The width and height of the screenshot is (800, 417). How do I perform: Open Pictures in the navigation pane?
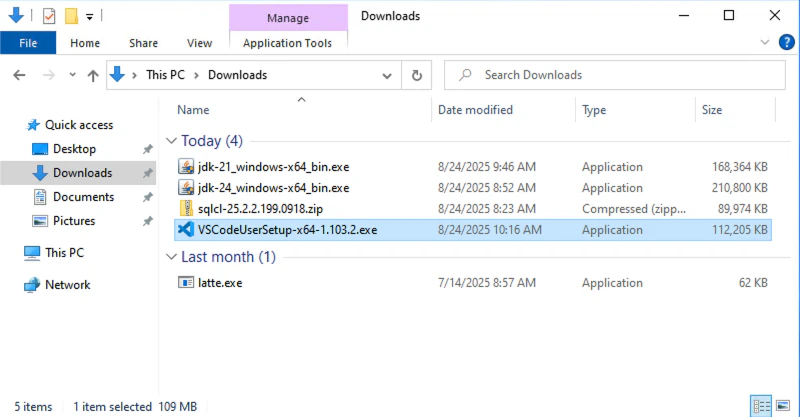pos(74,221)
